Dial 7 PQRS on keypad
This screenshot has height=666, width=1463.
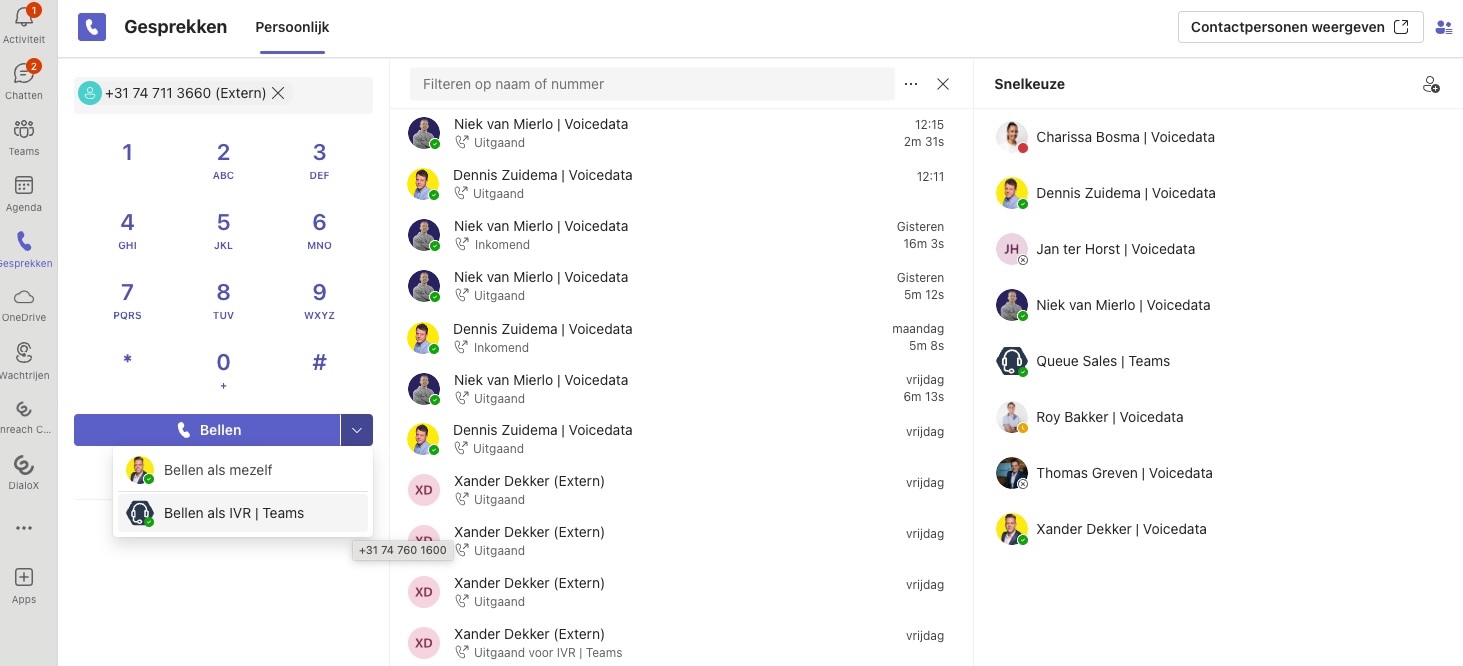coord(127,301)
